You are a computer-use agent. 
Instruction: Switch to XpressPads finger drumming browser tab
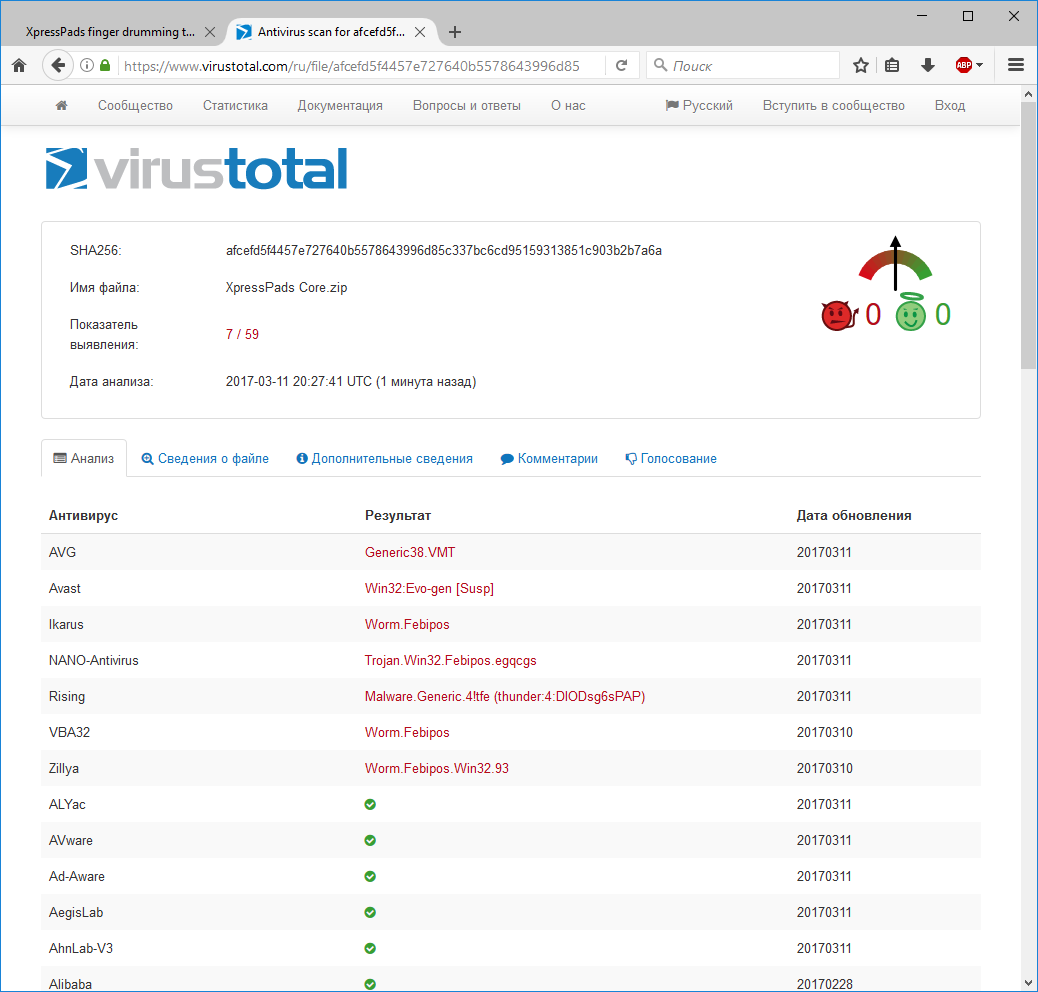(x=110, y=32)
